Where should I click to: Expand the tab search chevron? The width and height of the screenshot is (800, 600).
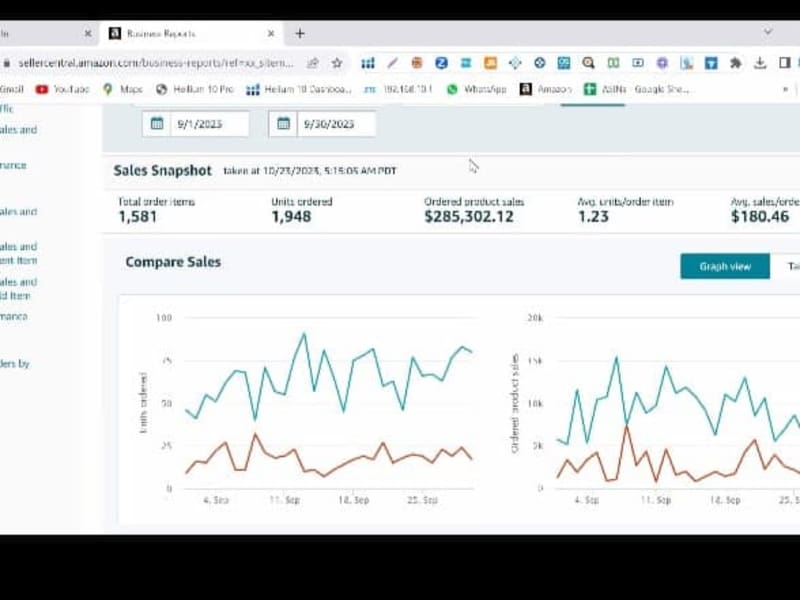tap(768, 32)
